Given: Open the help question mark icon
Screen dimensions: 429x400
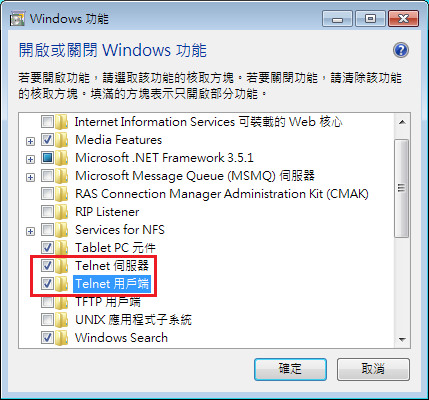Looking at the screenshot, I should tap(401, 50).
